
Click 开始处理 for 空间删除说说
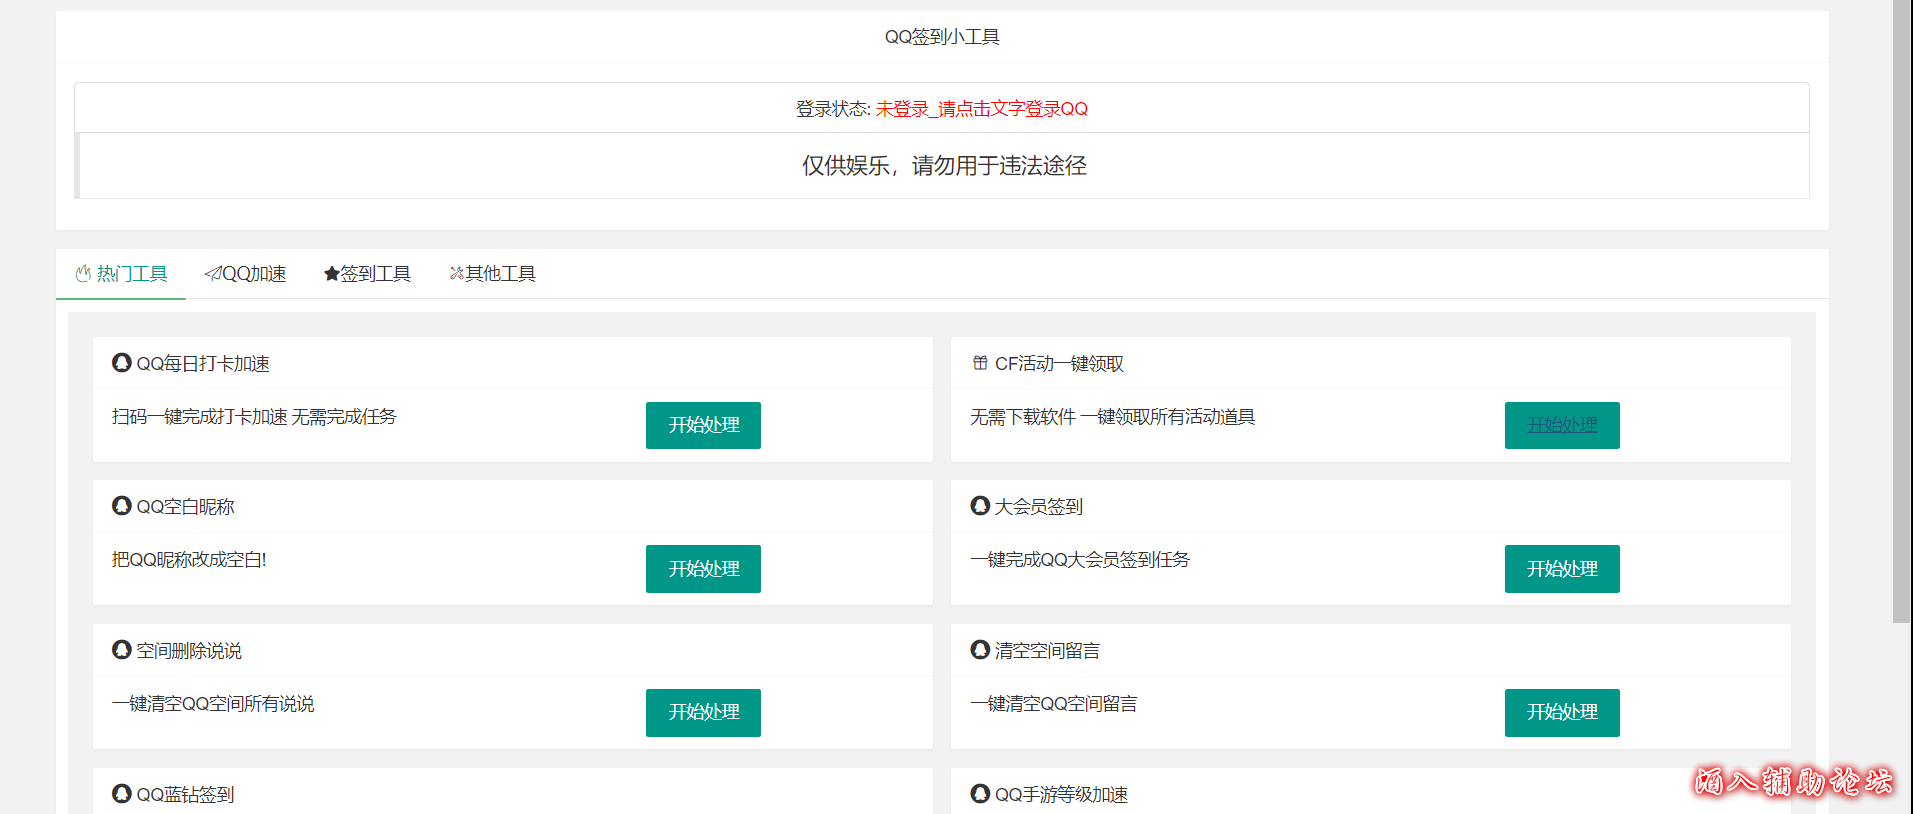tap(703, 712)
